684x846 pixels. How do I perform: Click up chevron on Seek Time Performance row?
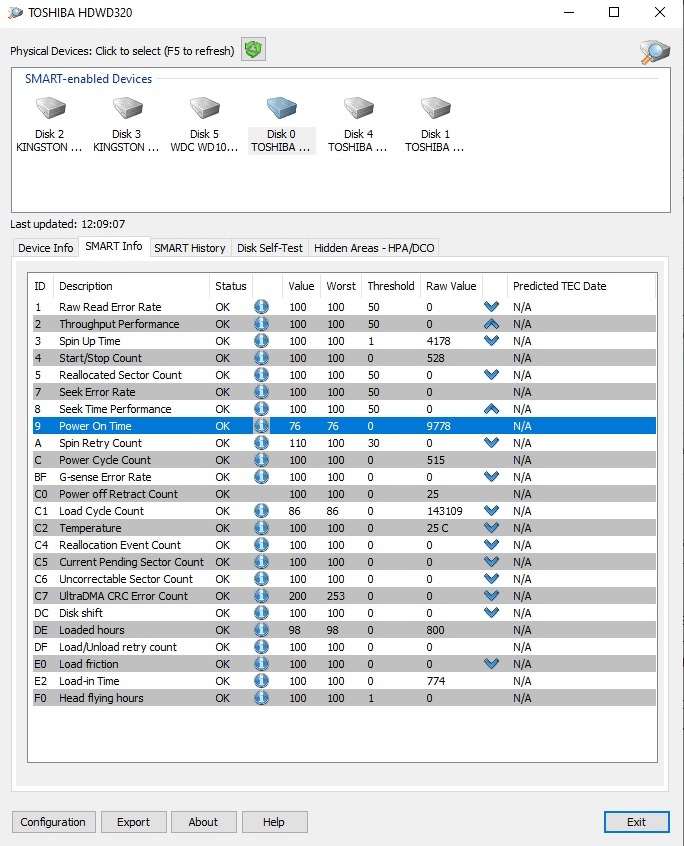click(491, 409)
